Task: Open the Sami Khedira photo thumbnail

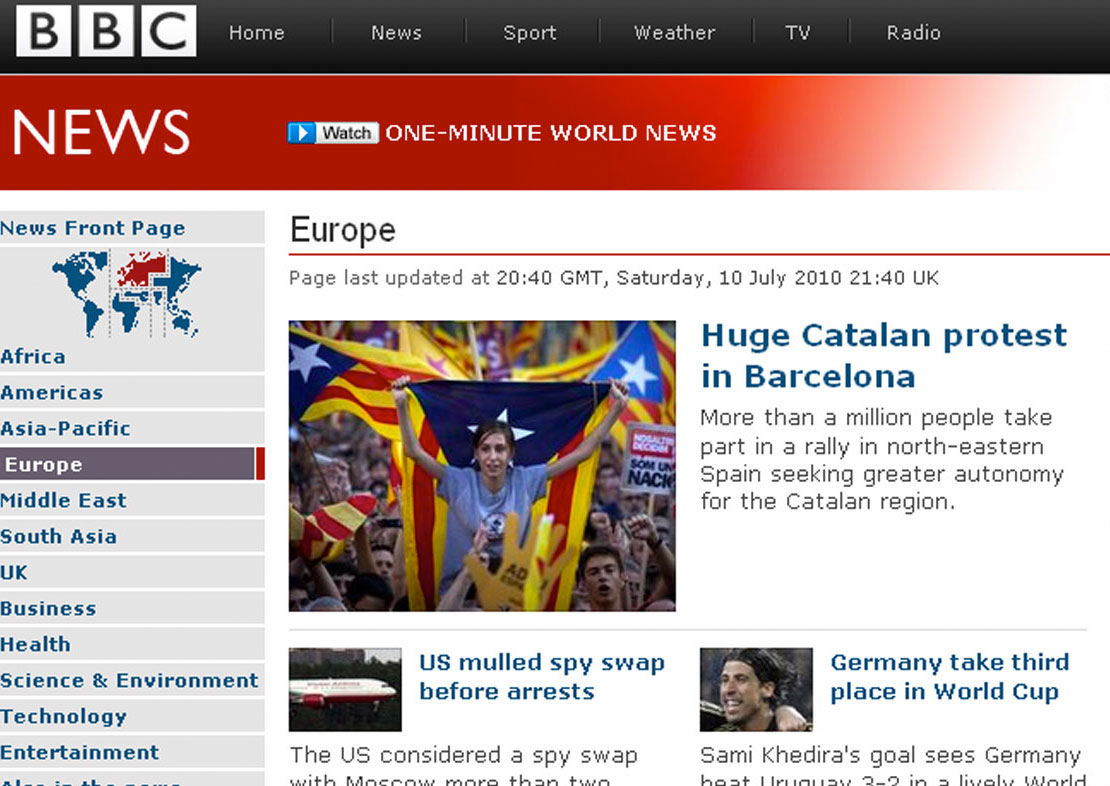Action: tap(756, 689)
